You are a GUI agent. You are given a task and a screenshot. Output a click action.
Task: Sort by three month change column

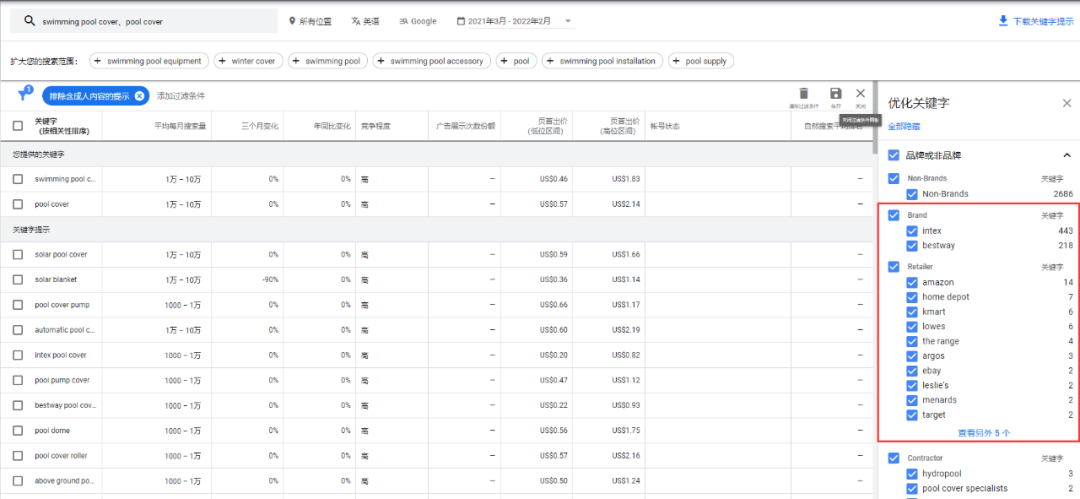pos(260,126)
